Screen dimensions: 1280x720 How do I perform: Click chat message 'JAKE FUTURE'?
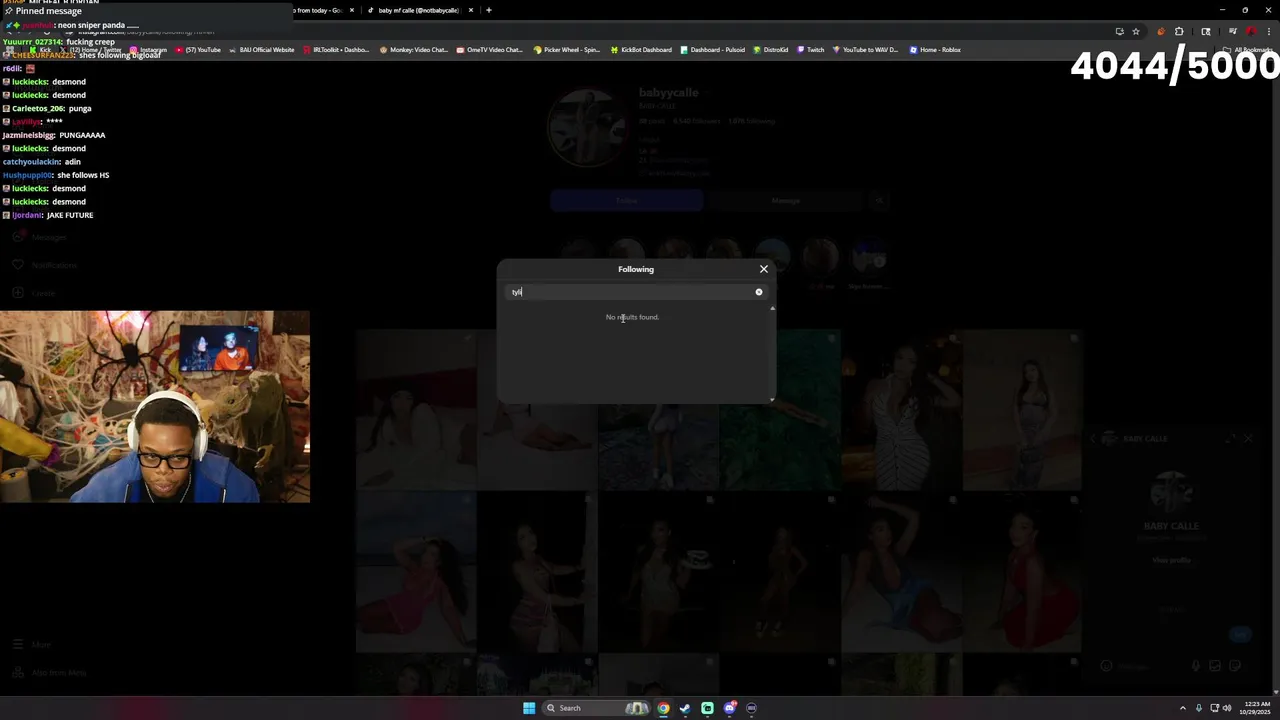coord(70,215)
